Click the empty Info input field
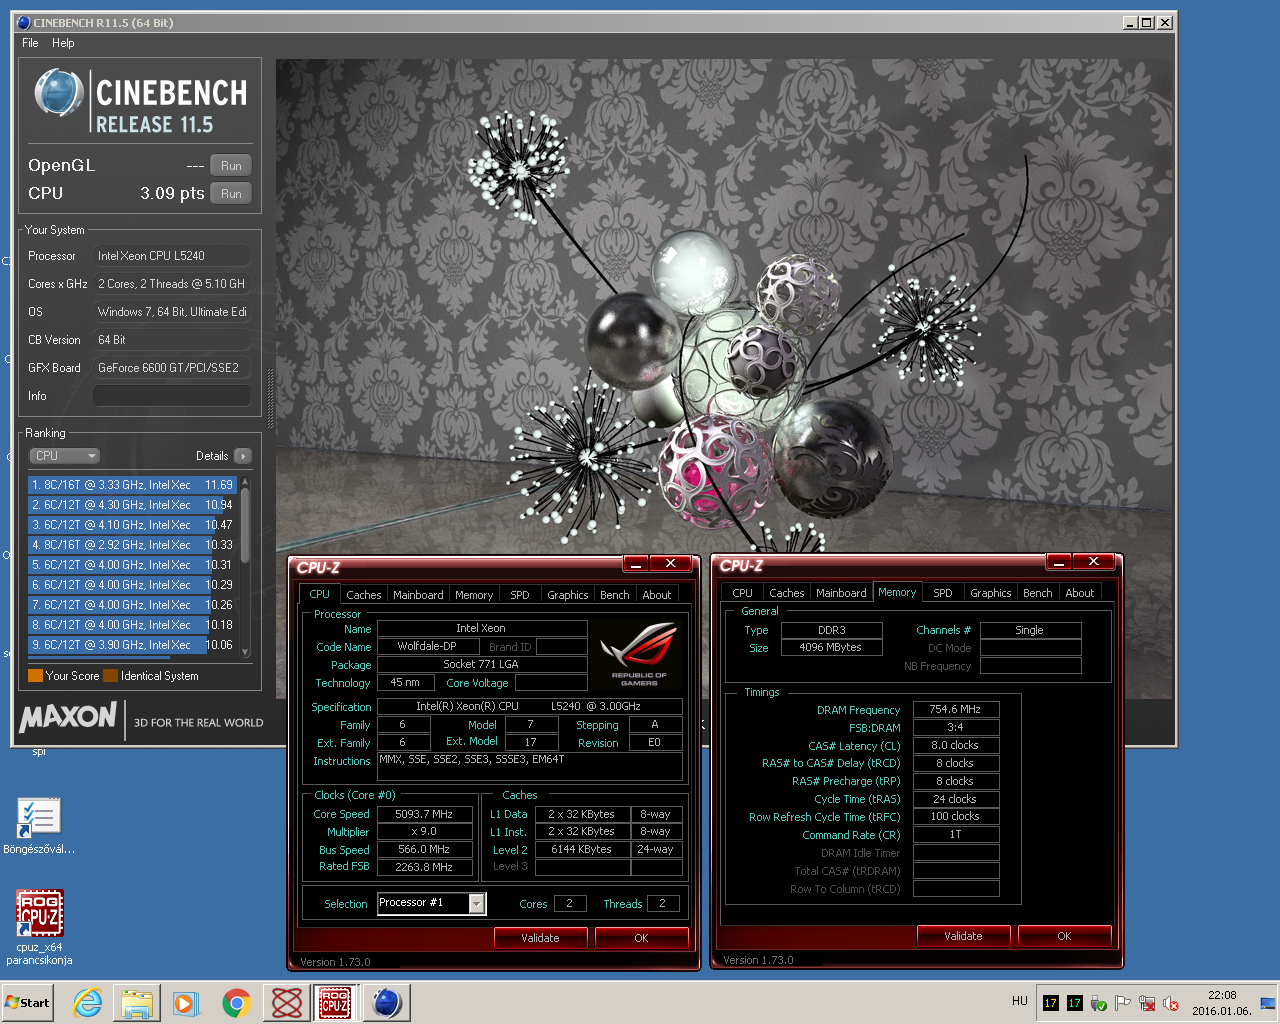 pyautogui.click(x=171, y=396)
